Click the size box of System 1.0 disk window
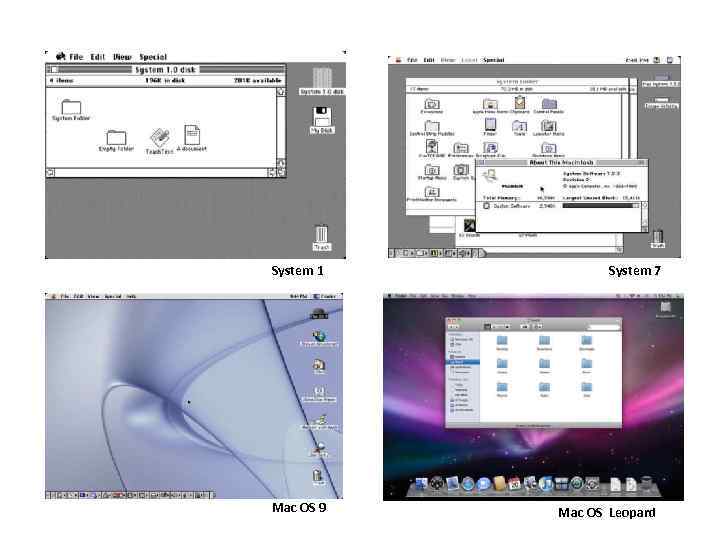Image resolution: width=720 pixels, height=540 pixels. point(281,172)
